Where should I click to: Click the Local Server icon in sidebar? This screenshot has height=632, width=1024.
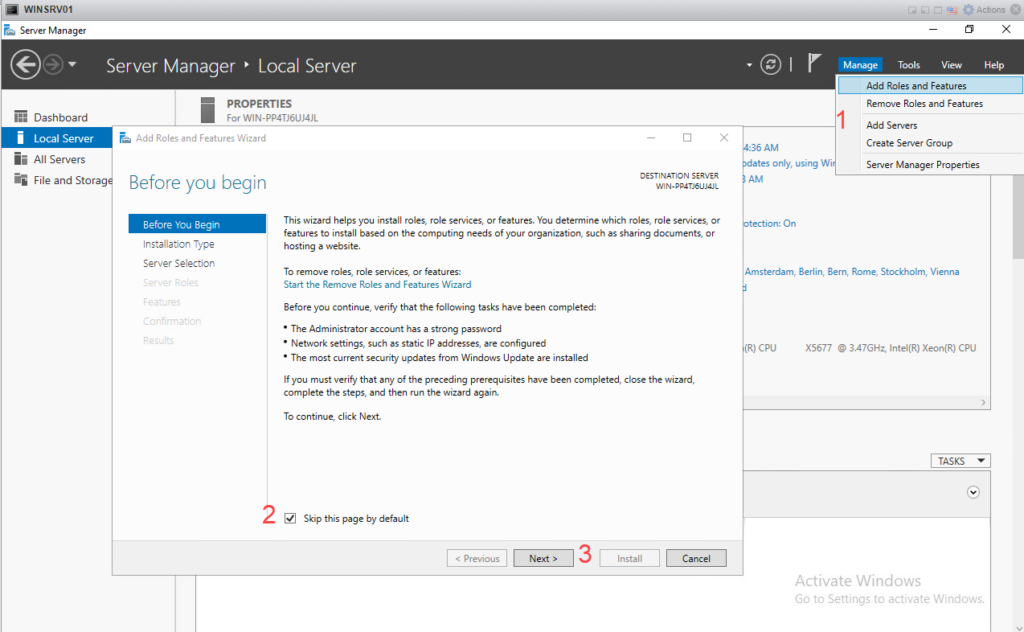[21, 138]
